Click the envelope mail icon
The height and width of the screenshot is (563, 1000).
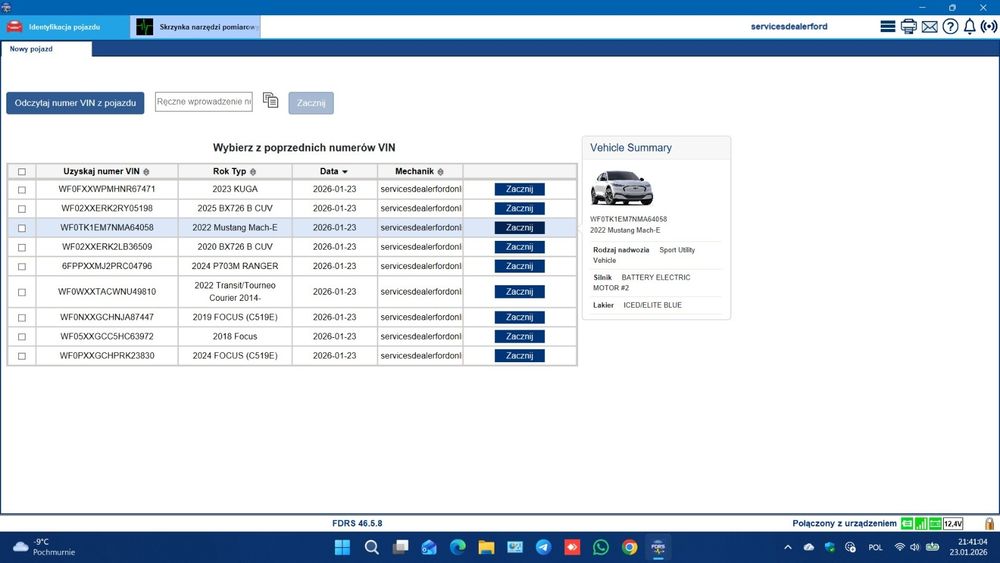coord(929,27)
